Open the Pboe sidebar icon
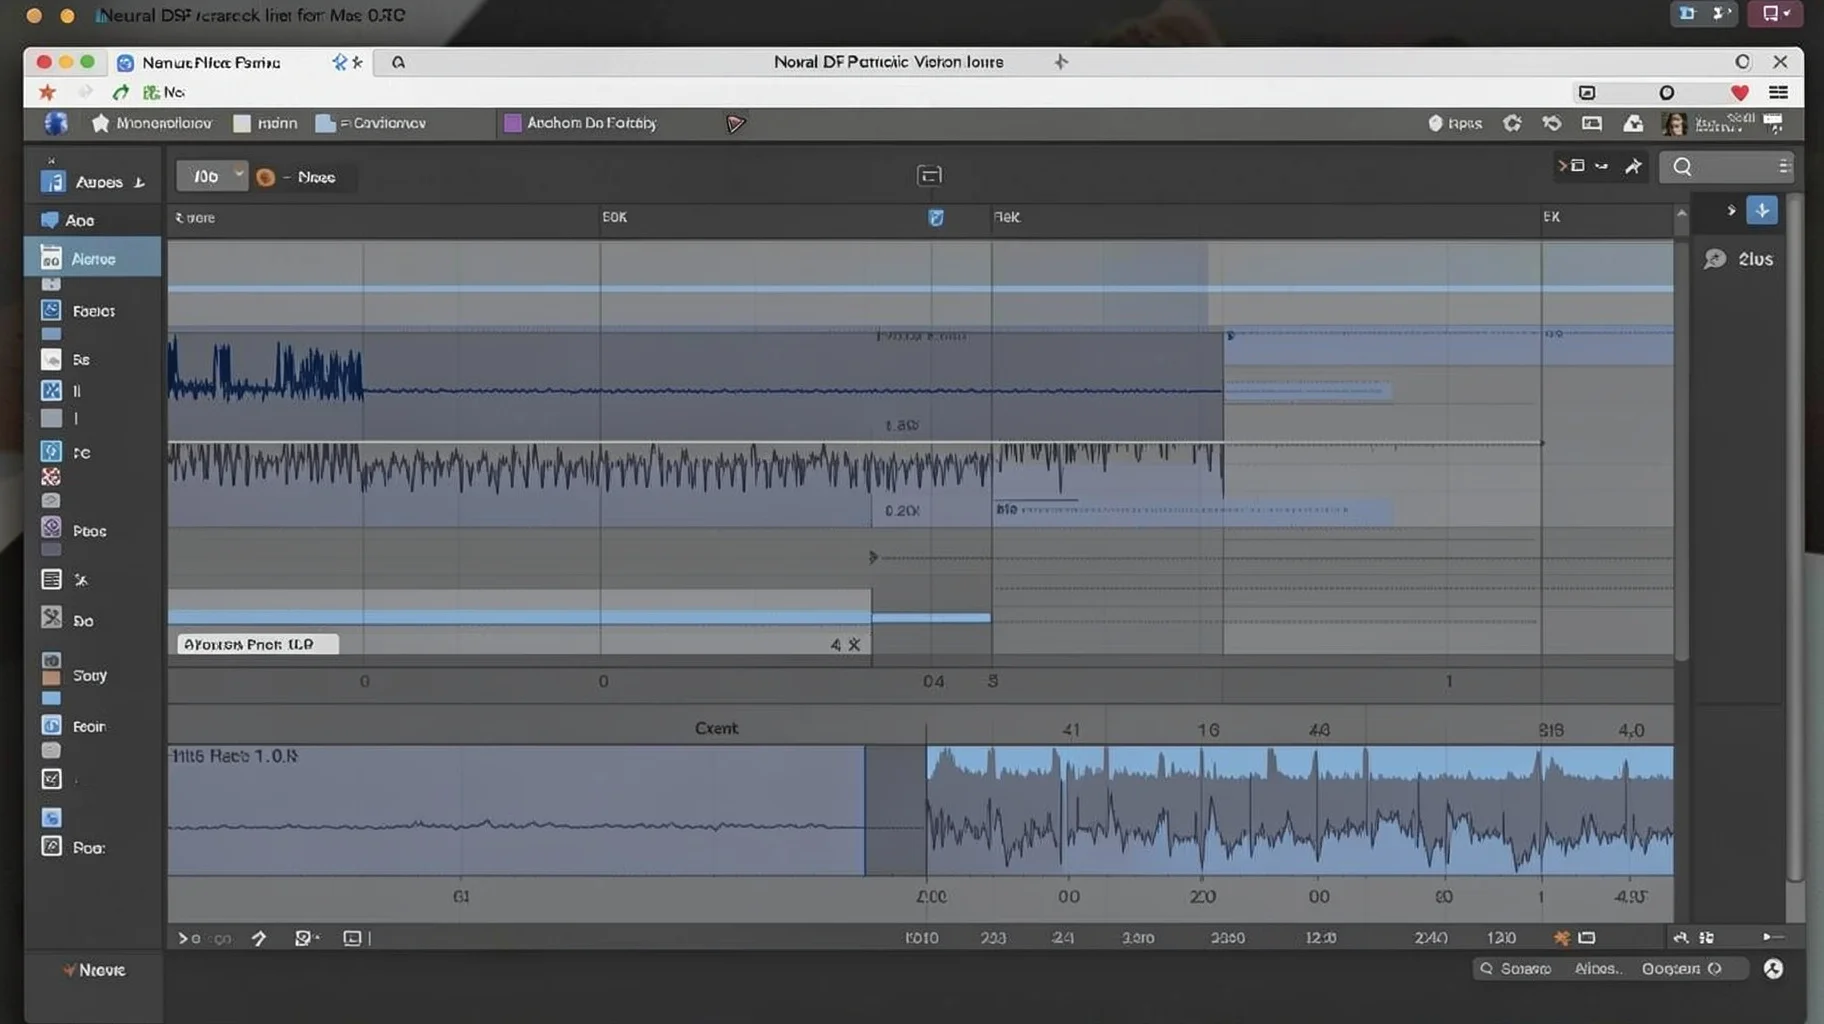This screenshot has height=1024, width=1824. [x=51, y=528]
